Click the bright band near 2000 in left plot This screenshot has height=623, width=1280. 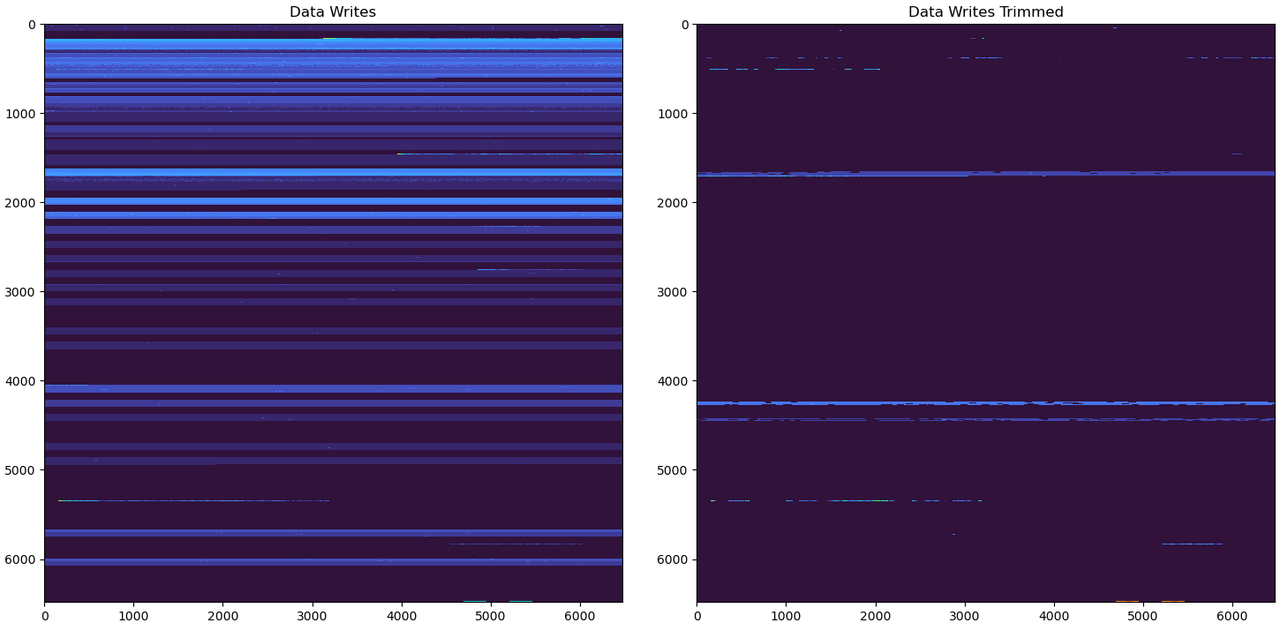332,201
